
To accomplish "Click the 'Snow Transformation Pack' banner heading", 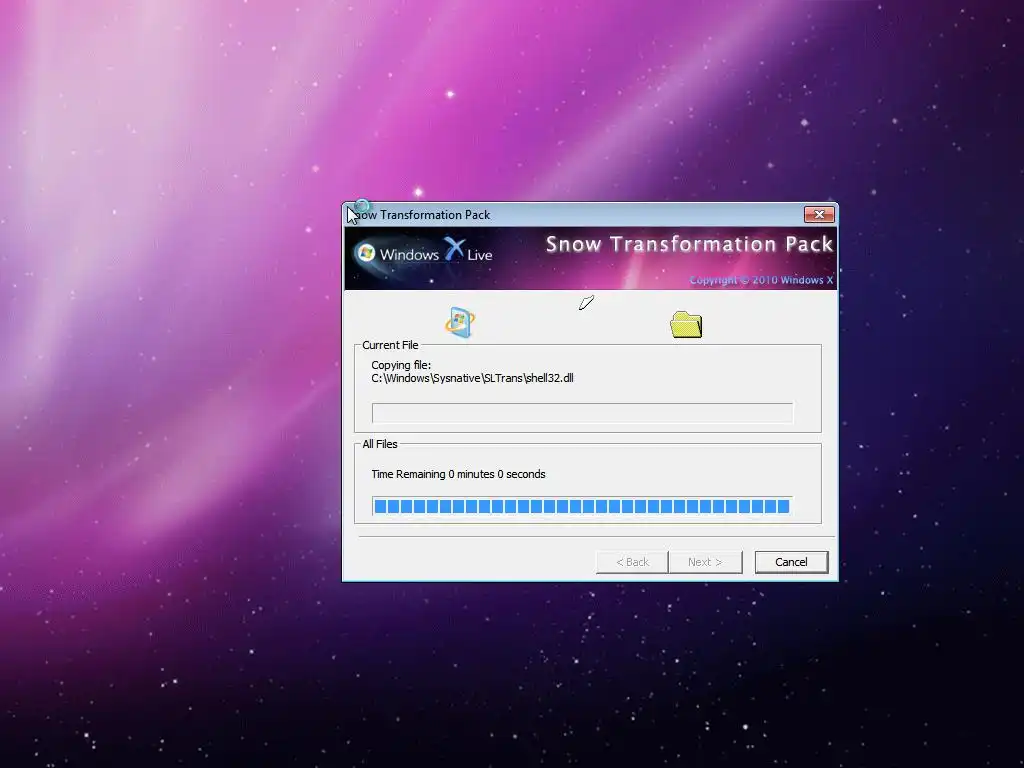I will pos(690,244).
